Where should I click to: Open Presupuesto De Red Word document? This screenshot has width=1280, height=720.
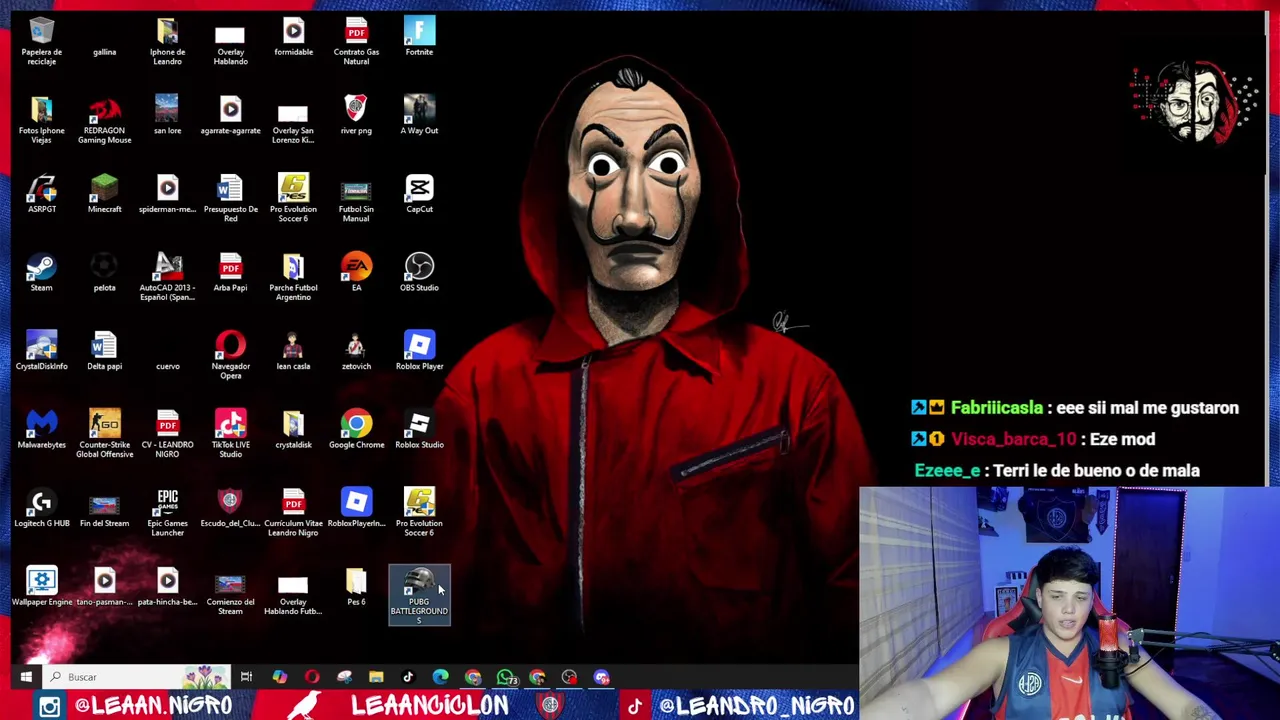(230, 199)
